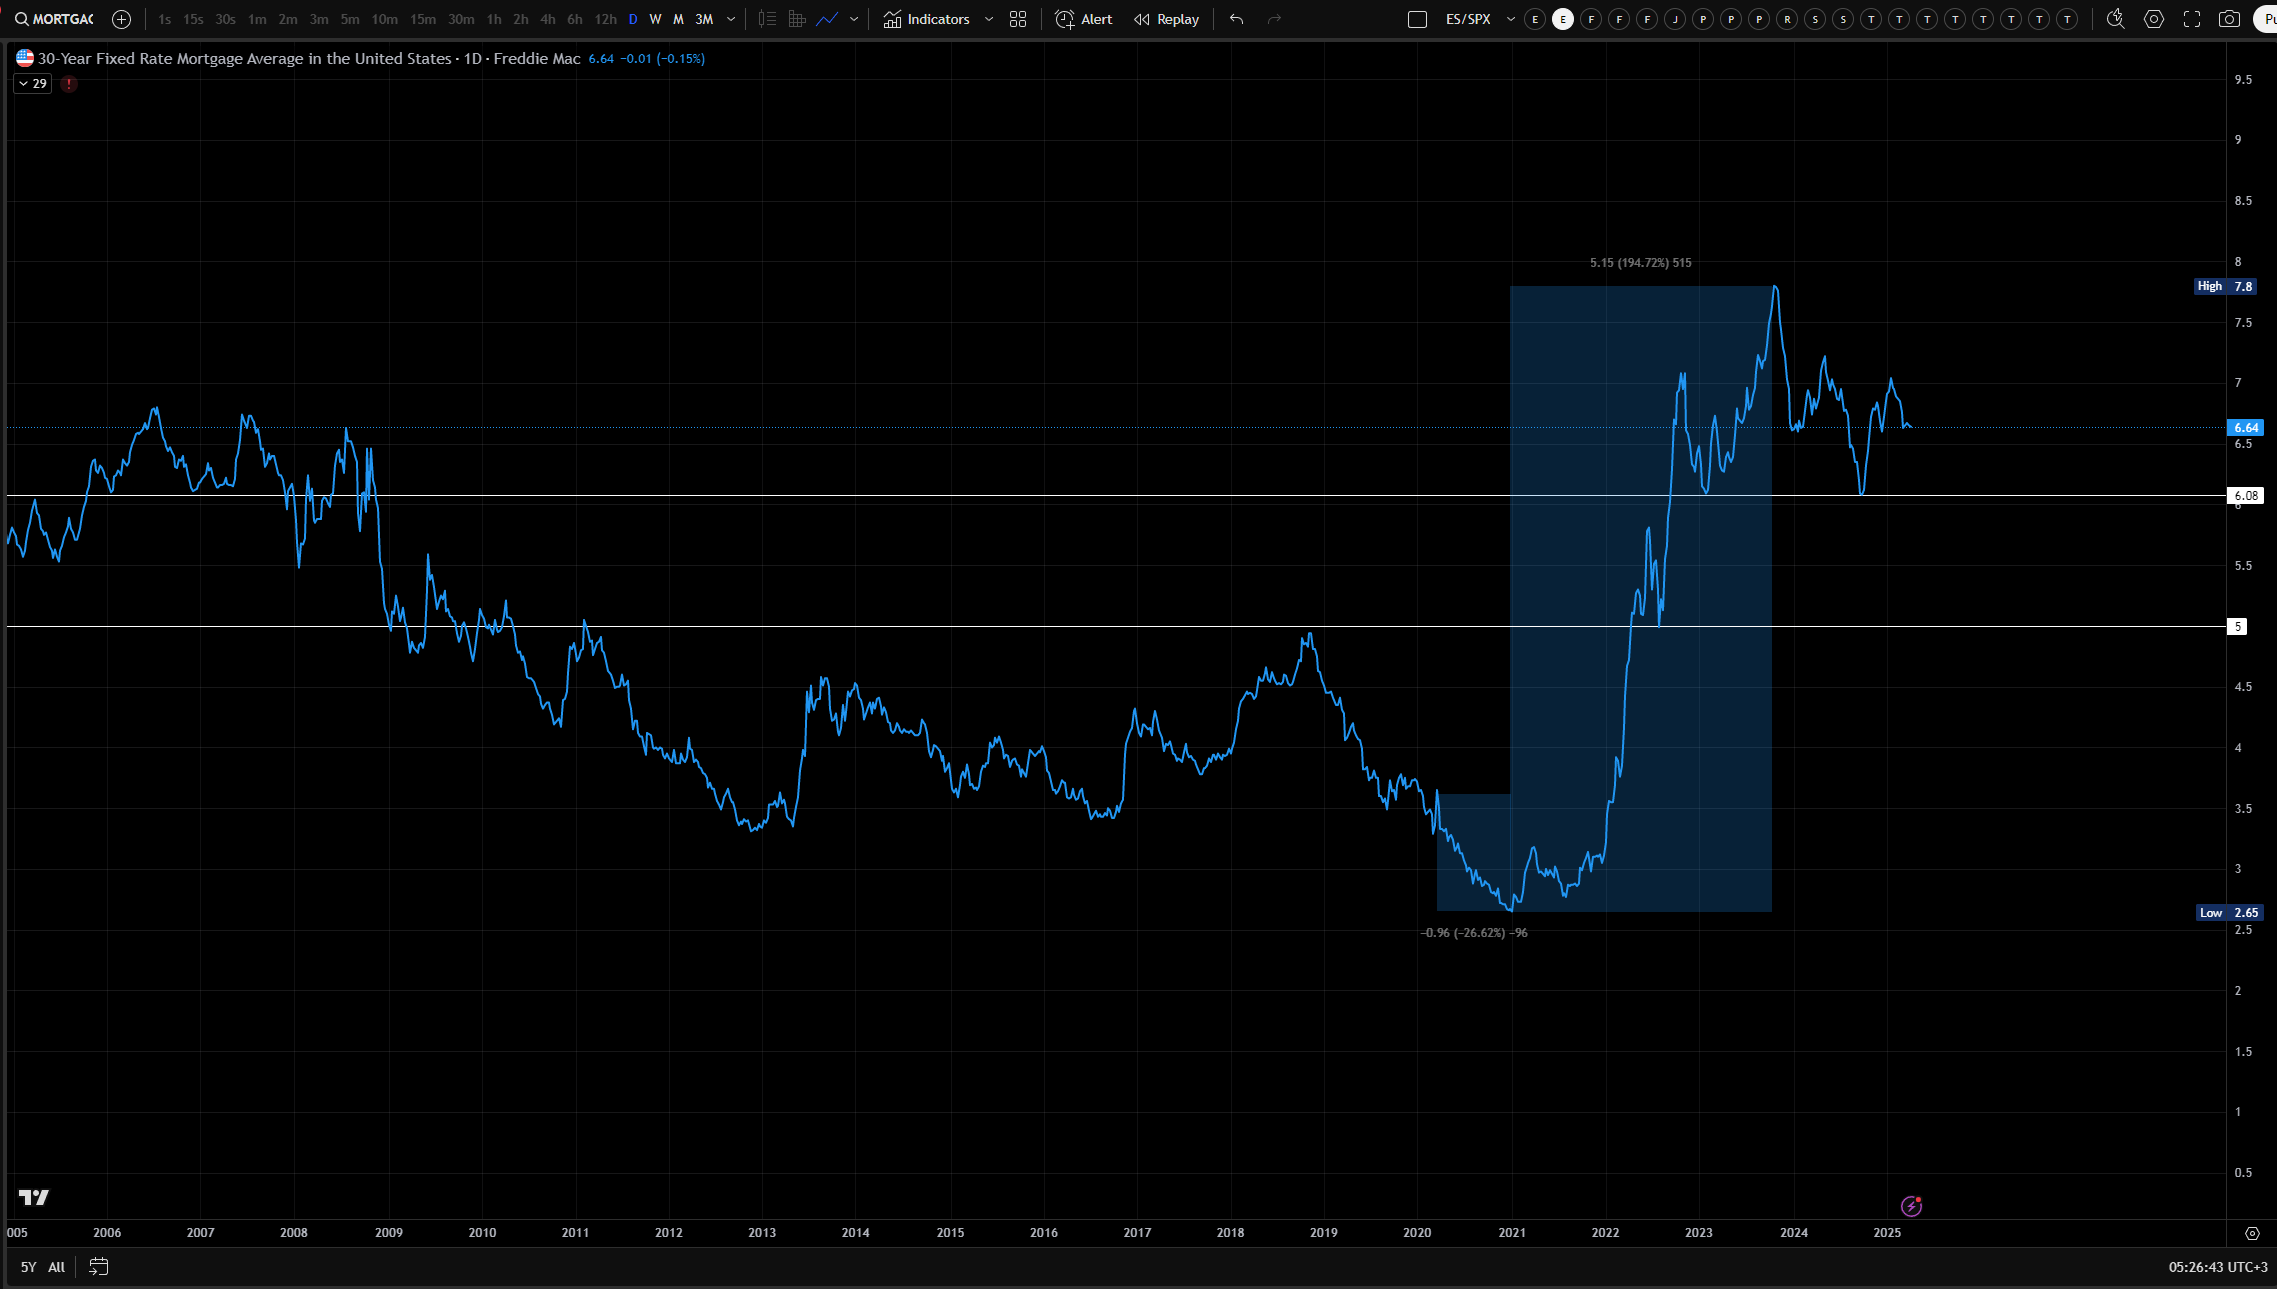Collapse the 29 indicators legend
Screen dimensions: 2277x1289
click(x=33, y=84)
